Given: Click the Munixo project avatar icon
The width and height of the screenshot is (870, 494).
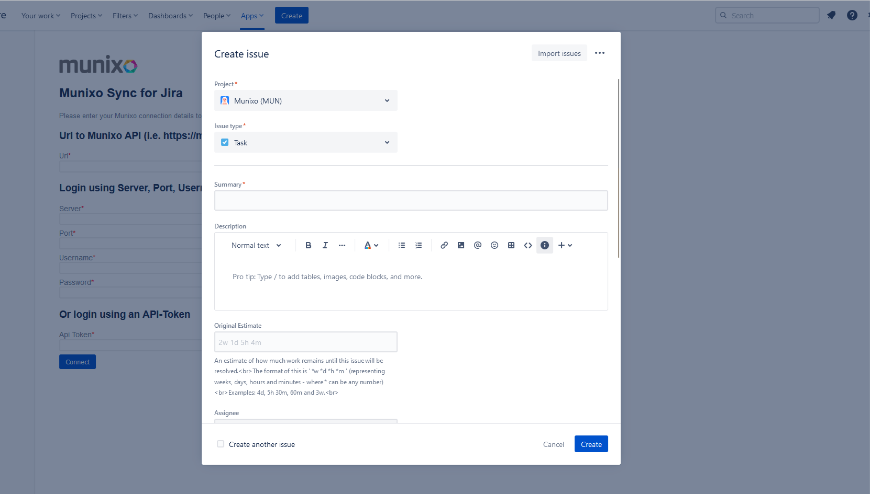Looking at the screenshot, I should [x=225, y=100].
